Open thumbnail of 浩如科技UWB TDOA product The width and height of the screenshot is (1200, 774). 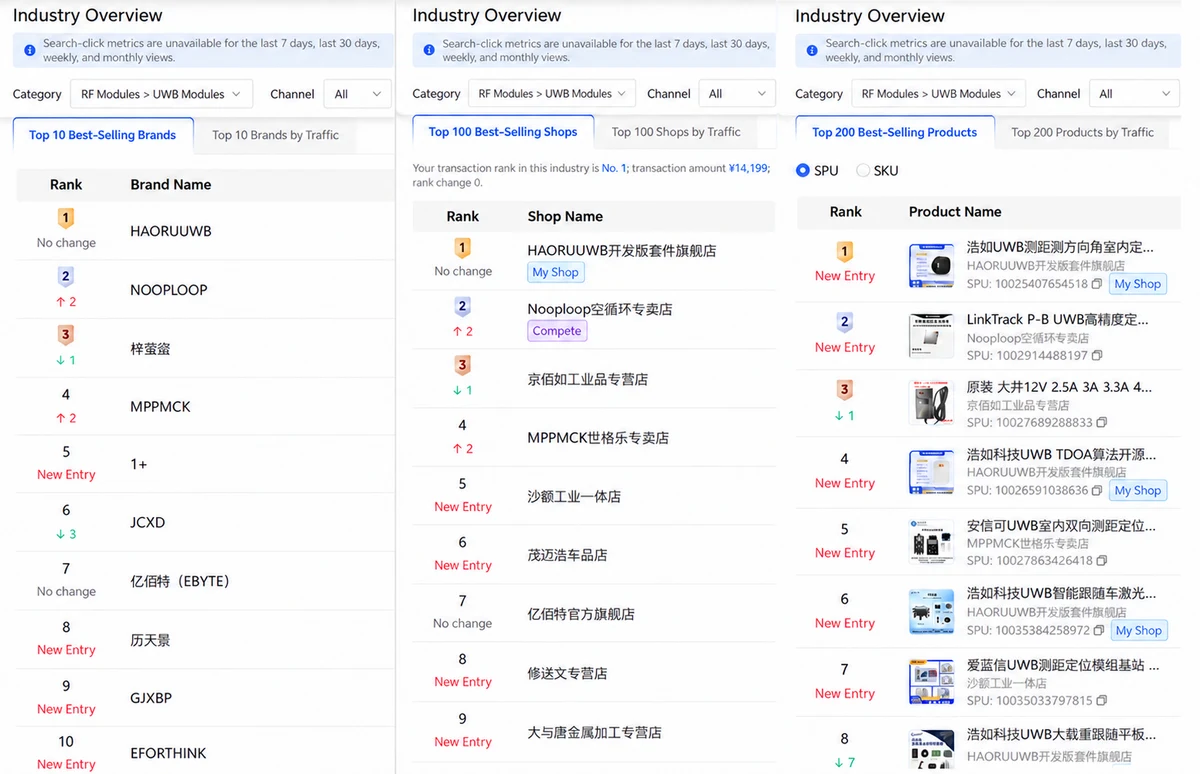931,472
